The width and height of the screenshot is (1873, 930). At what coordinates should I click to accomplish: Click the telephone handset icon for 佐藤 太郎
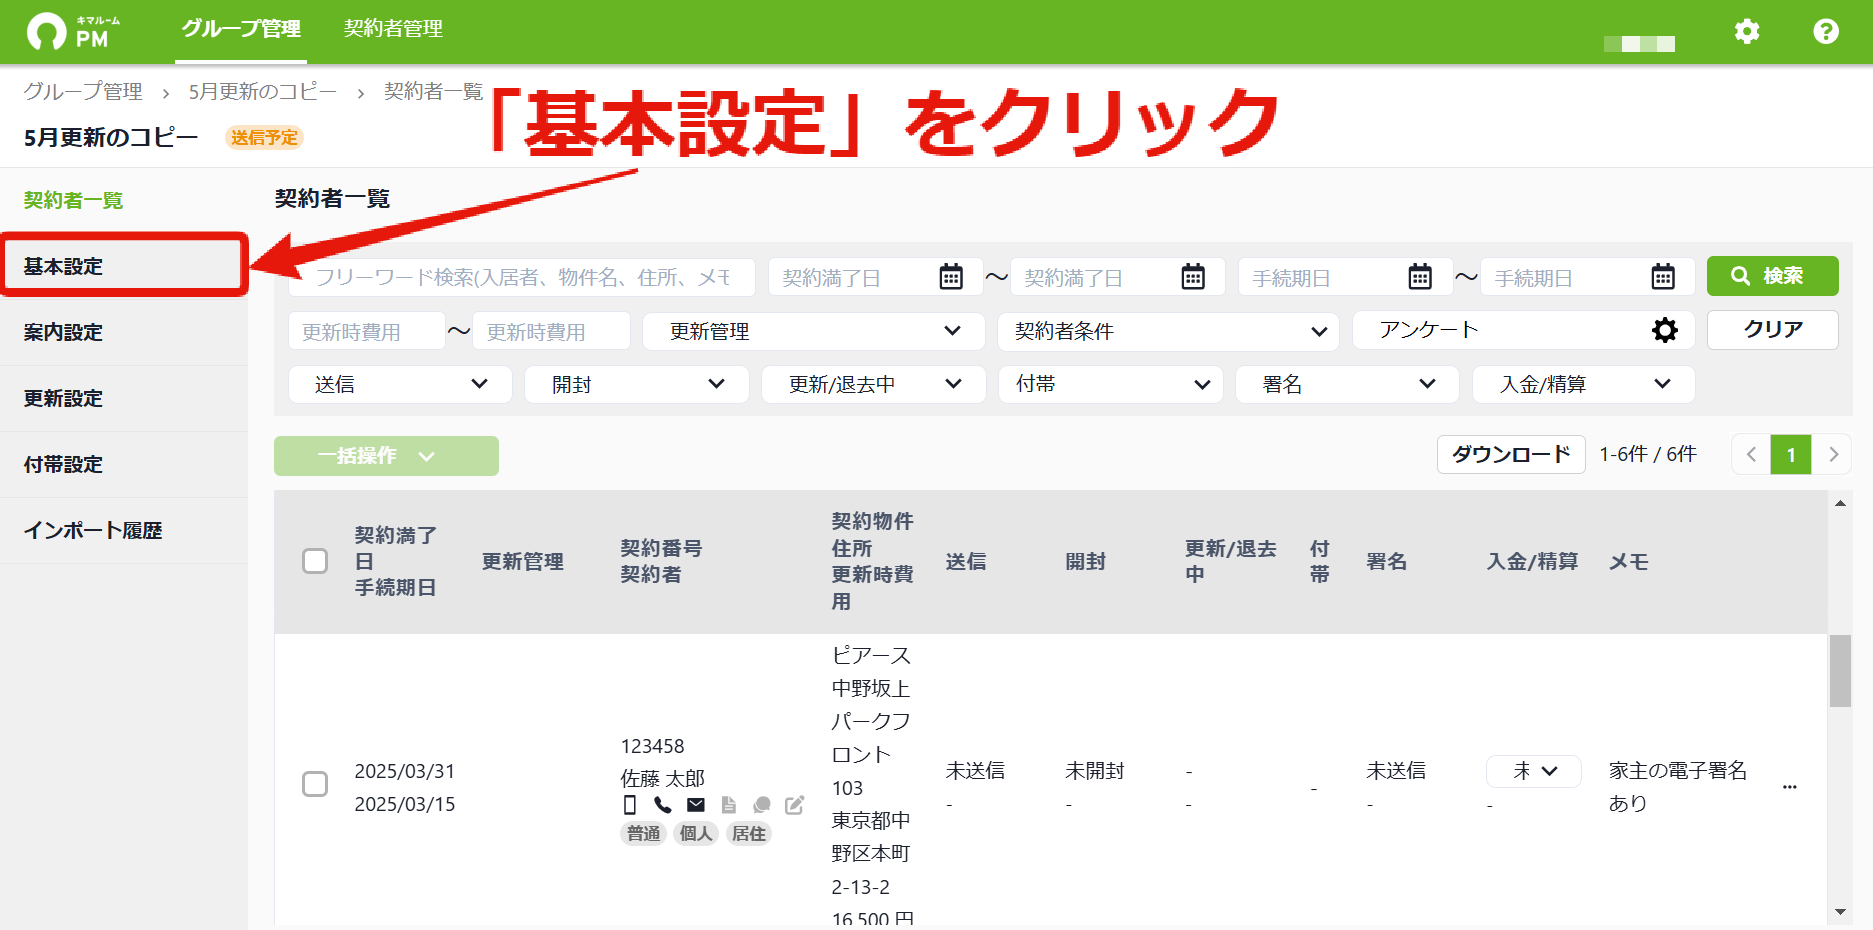coord(662,805)
